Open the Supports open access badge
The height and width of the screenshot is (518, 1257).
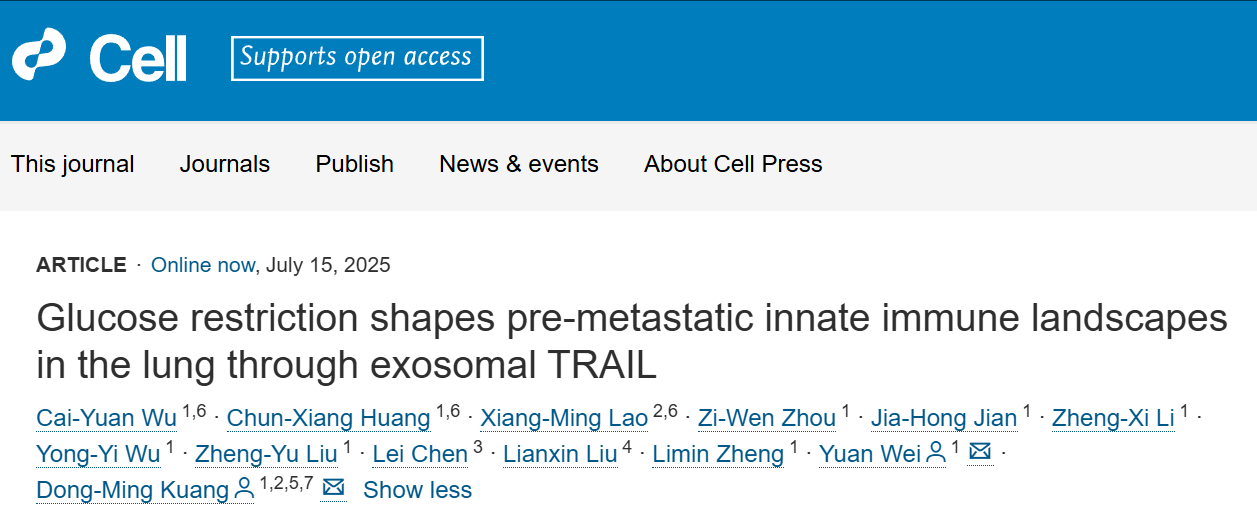(357, 58)
